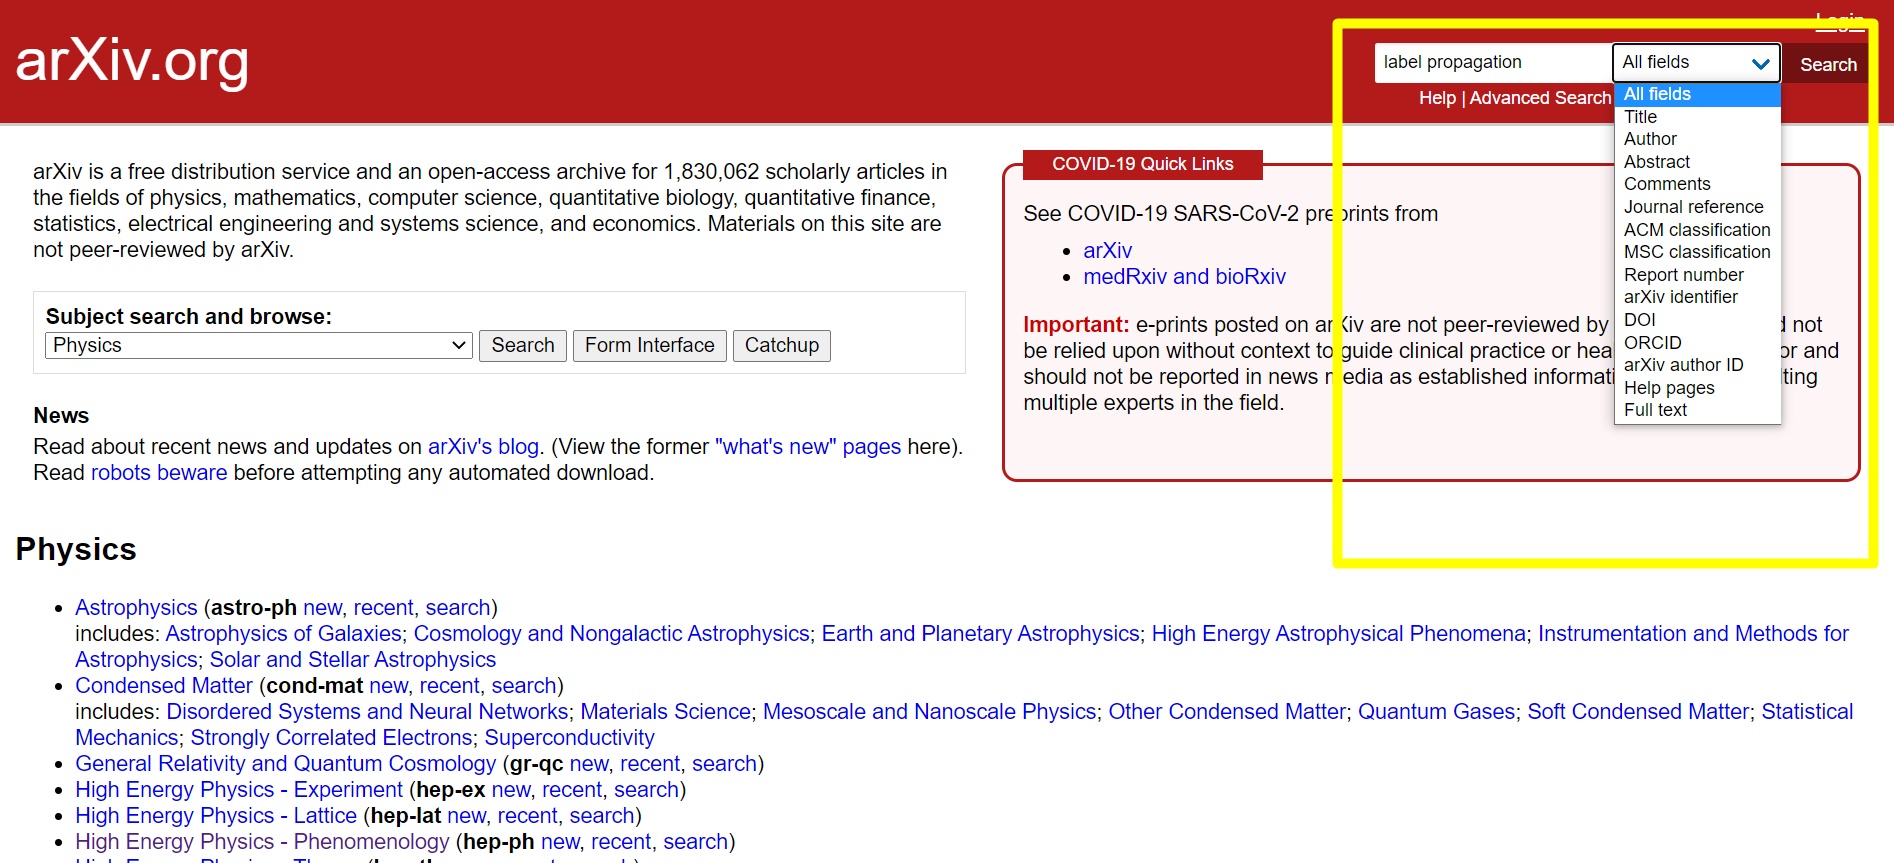Viewport: 1894px width, 863px height.
Task: Click hep-ex 'search' link
Action: [x=647, y=790]
